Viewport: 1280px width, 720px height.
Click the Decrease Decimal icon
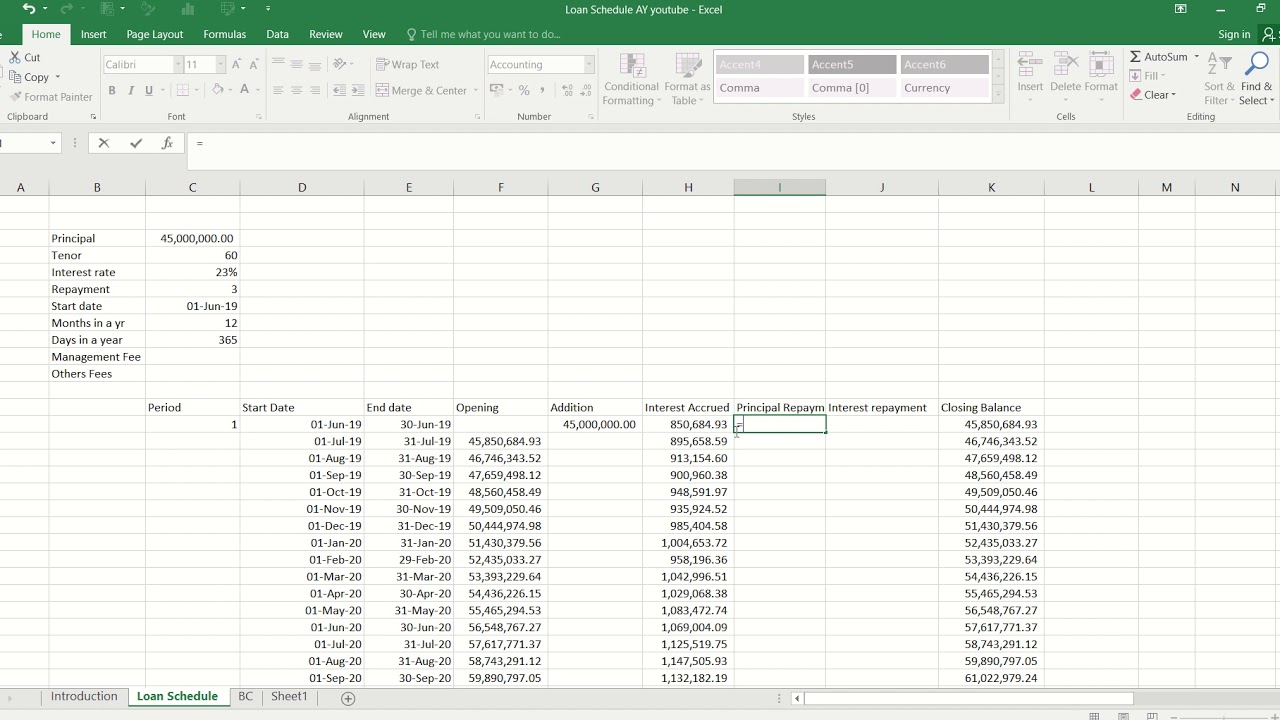tap(586, 90)
